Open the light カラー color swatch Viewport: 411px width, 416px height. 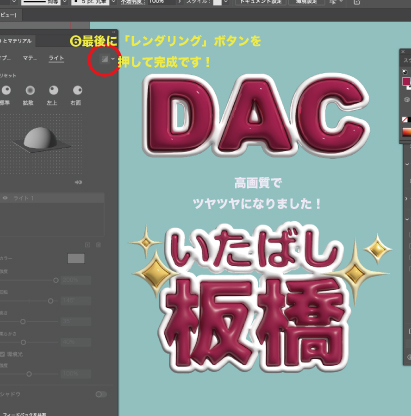click(x=76, y=258)
